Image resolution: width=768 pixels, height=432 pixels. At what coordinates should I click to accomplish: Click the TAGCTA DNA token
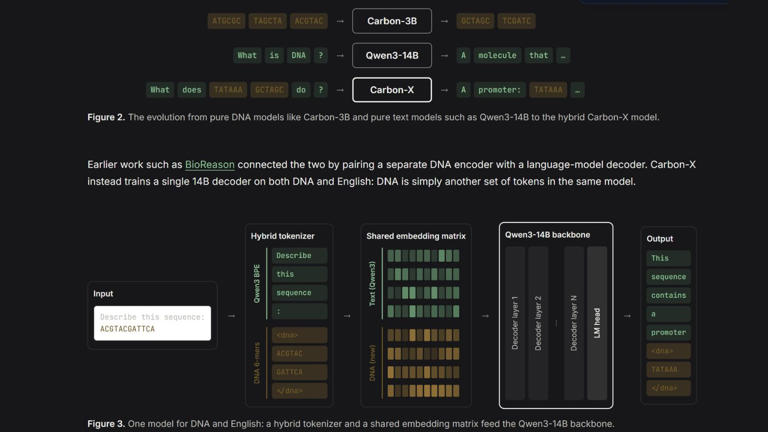[267, 21]
